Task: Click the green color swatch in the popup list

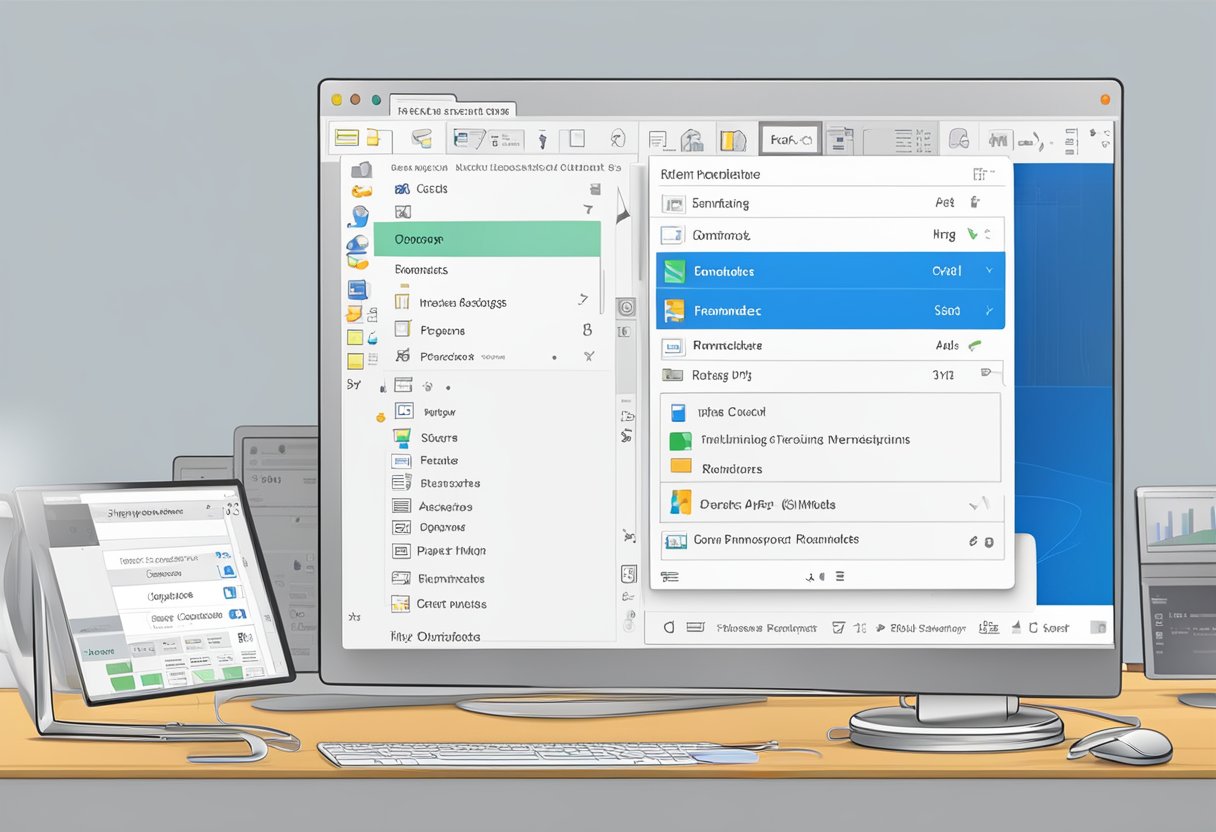Action: click(x=680, y=439)
